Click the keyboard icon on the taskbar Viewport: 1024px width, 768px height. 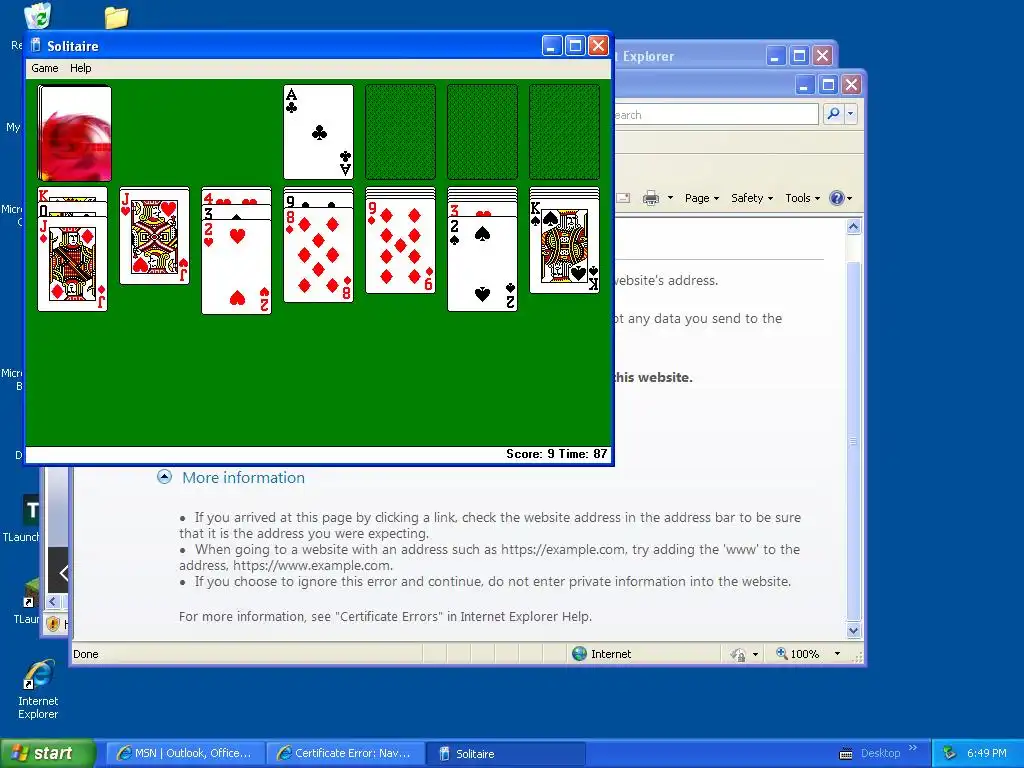pyautogui.click(x=846, y=754)
